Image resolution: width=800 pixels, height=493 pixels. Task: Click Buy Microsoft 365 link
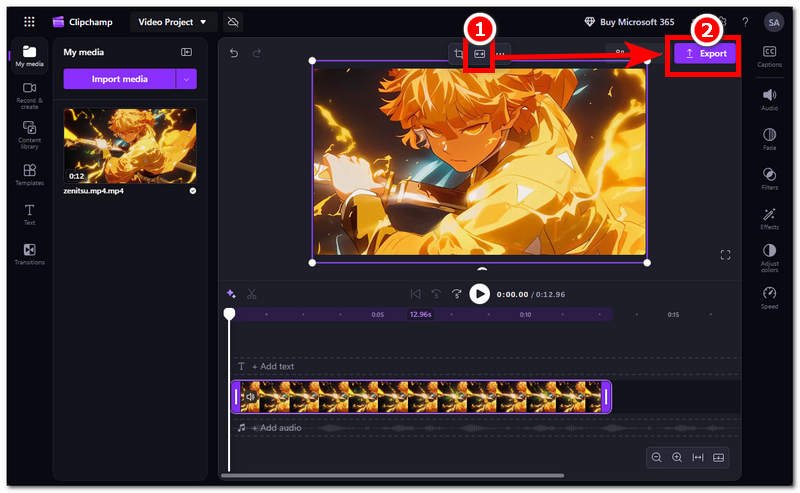point(629,22)
